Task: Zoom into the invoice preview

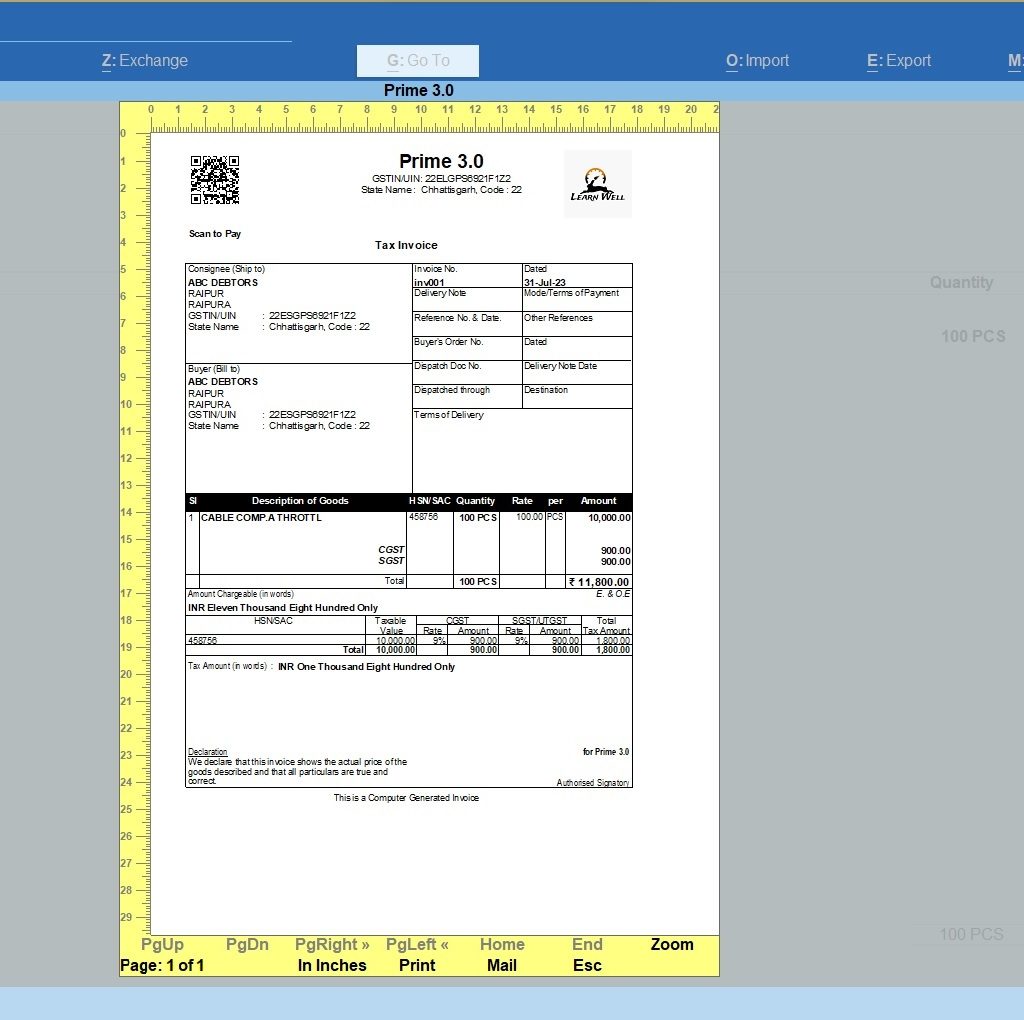Action: [x=671, y=944]
